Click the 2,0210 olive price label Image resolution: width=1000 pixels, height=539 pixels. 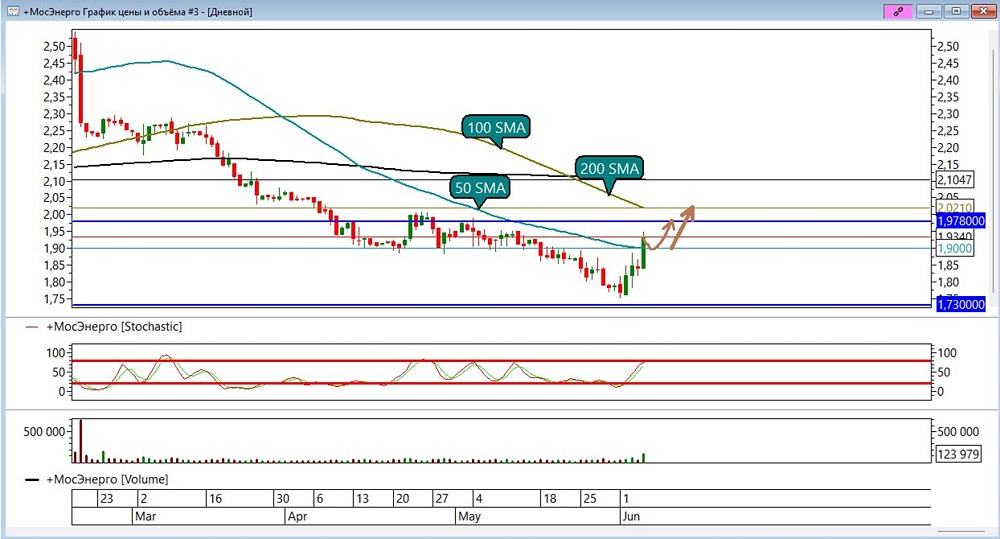point(955,207)
